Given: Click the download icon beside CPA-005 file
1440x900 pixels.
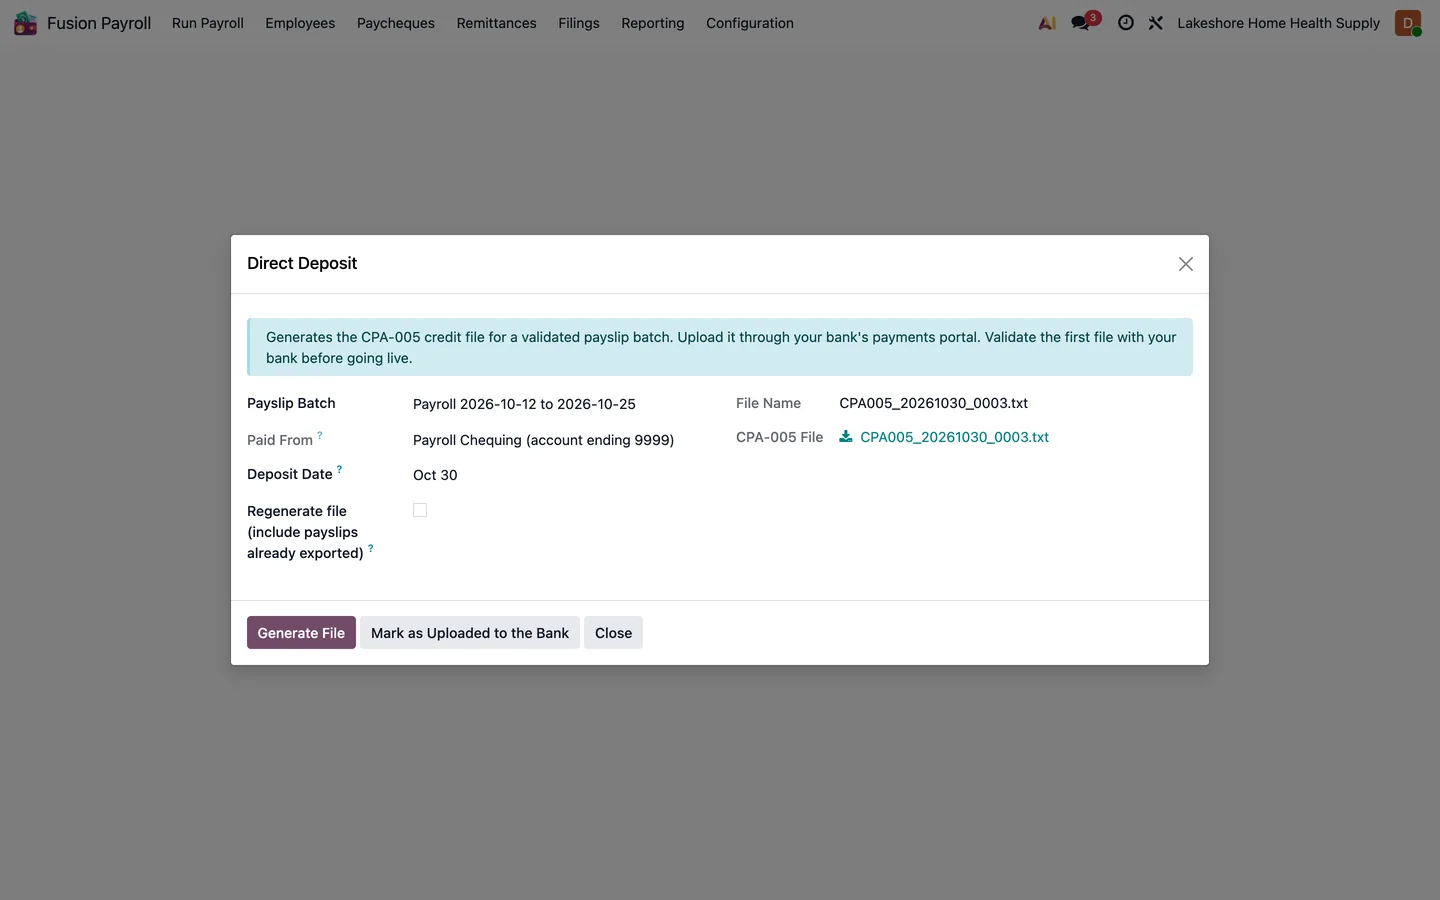Looking at the screenshot, I should click(x=846, y=436).
